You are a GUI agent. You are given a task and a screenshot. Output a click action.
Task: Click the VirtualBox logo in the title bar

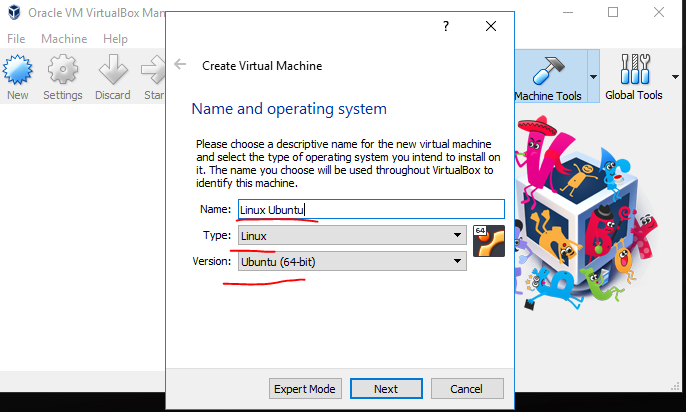pos(14,12)
